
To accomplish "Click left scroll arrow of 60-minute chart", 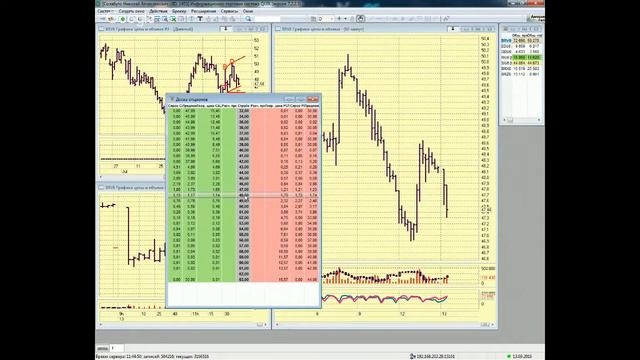I will [278, 324].
